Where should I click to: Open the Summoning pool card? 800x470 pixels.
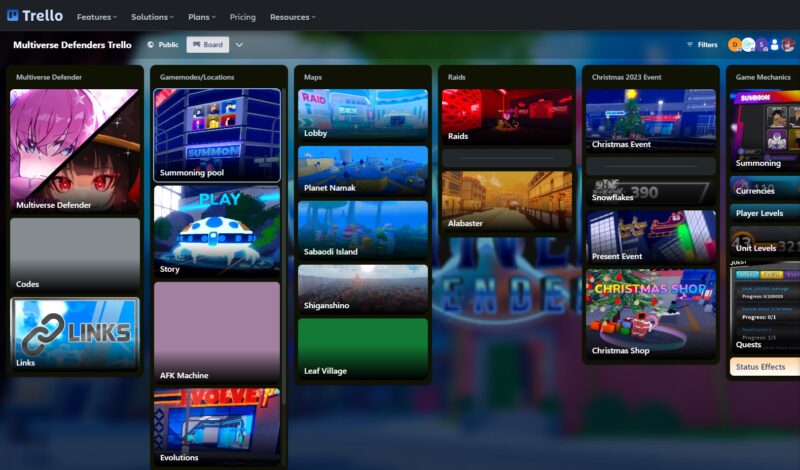point(217,135)
